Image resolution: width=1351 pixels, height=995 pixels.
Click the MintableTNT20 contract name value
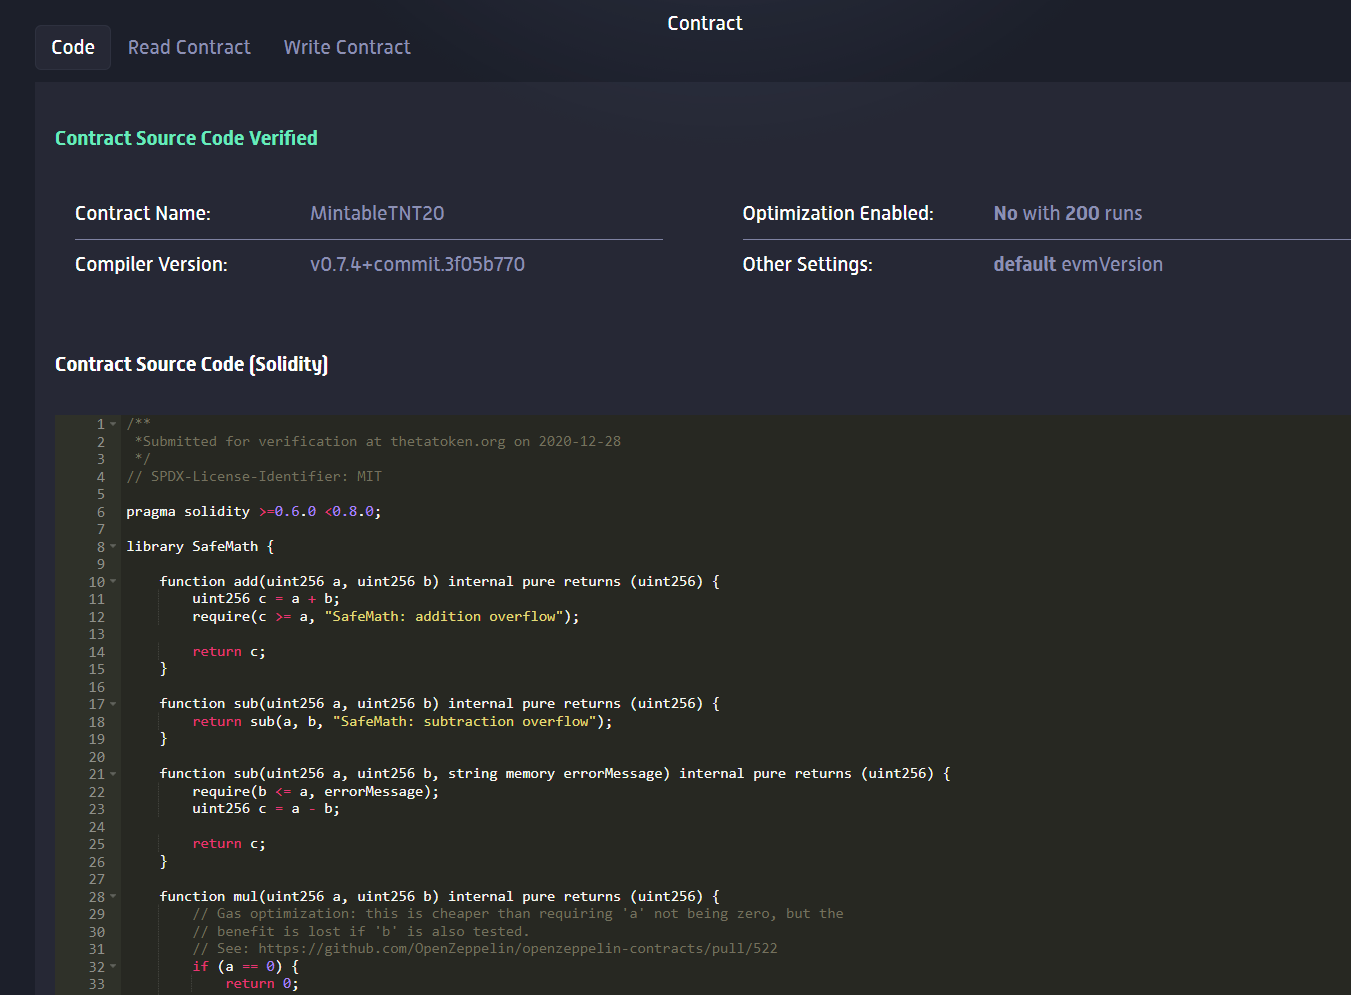[377, 213]
